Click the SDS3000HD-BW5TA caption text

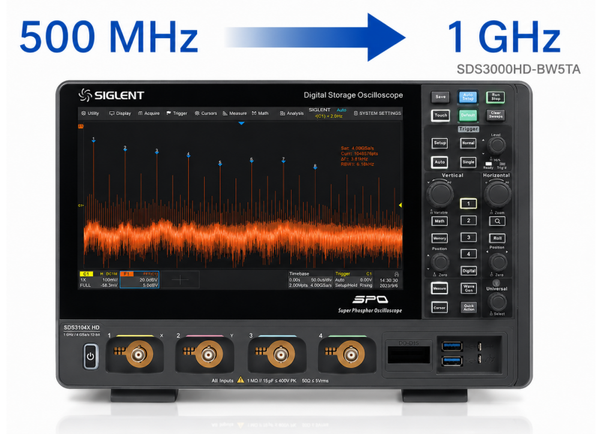click(x=518, y=69)
